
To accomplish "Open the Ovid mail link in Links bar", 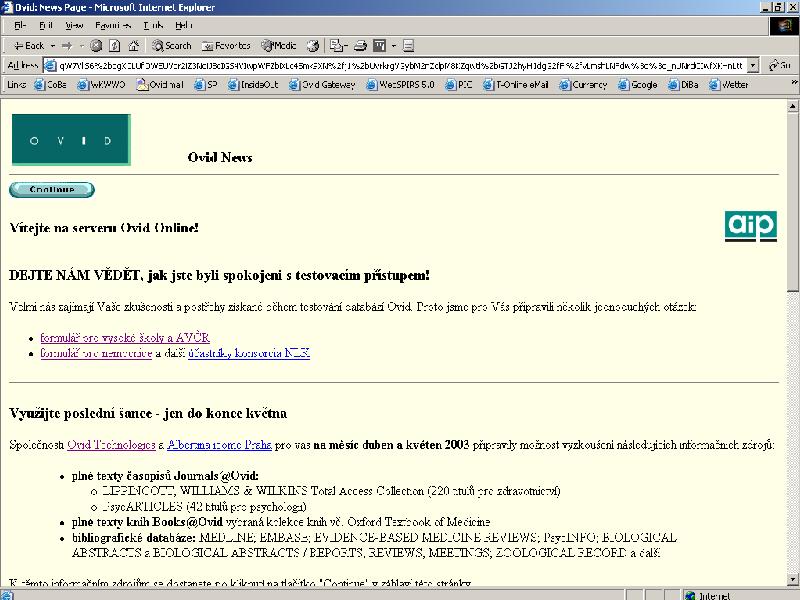I will (x=160, y=85).
